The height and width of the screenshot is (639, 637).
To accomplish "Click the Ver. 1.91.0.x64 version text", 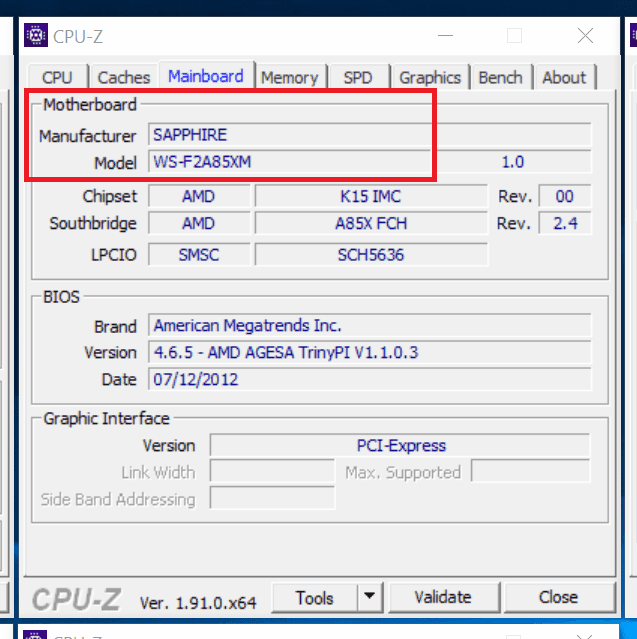I will tap(198, 603).
